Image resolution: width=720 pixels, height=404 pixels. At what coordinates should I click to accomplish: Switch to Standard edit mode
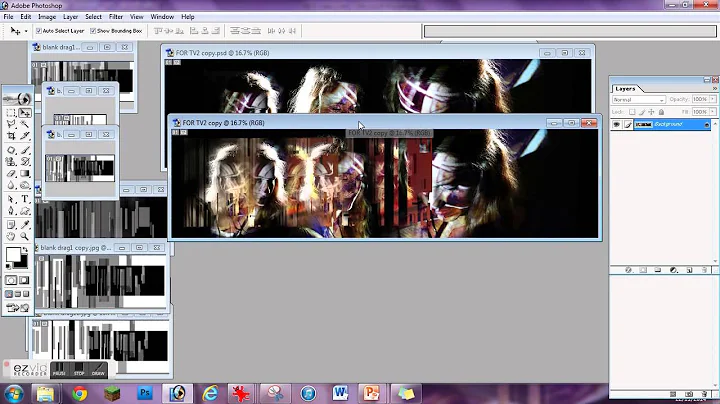click(11, 280)
